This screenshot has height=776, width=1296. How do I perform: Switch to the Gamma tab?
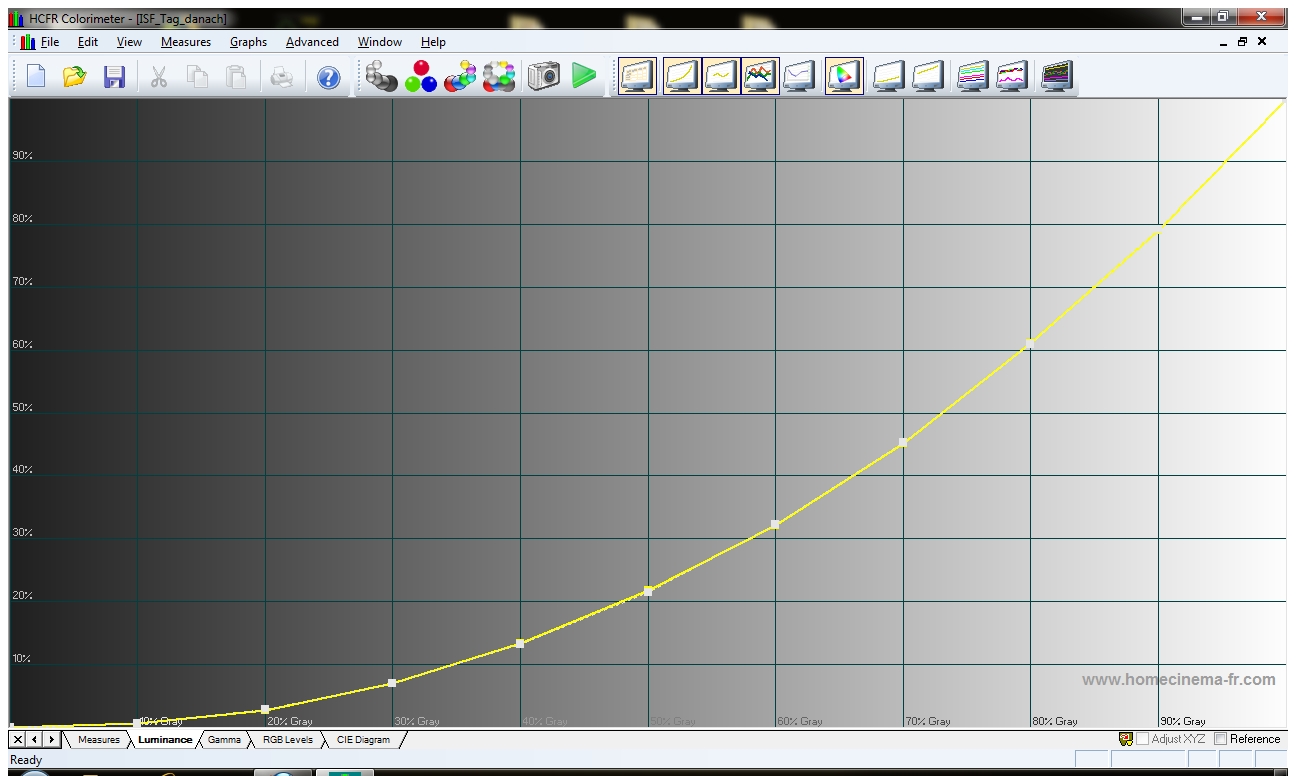224,740
